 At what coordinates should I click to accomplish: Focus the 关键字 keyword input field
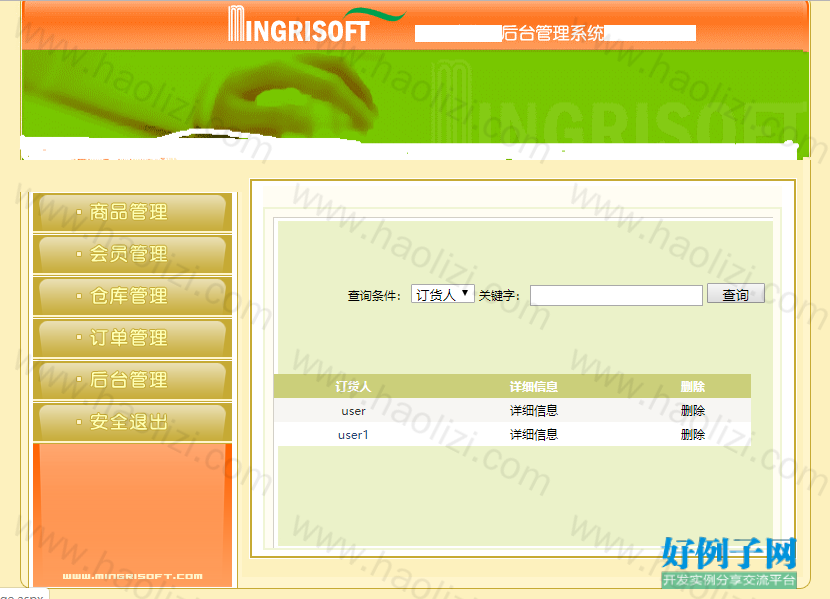(x=616, y=295)
